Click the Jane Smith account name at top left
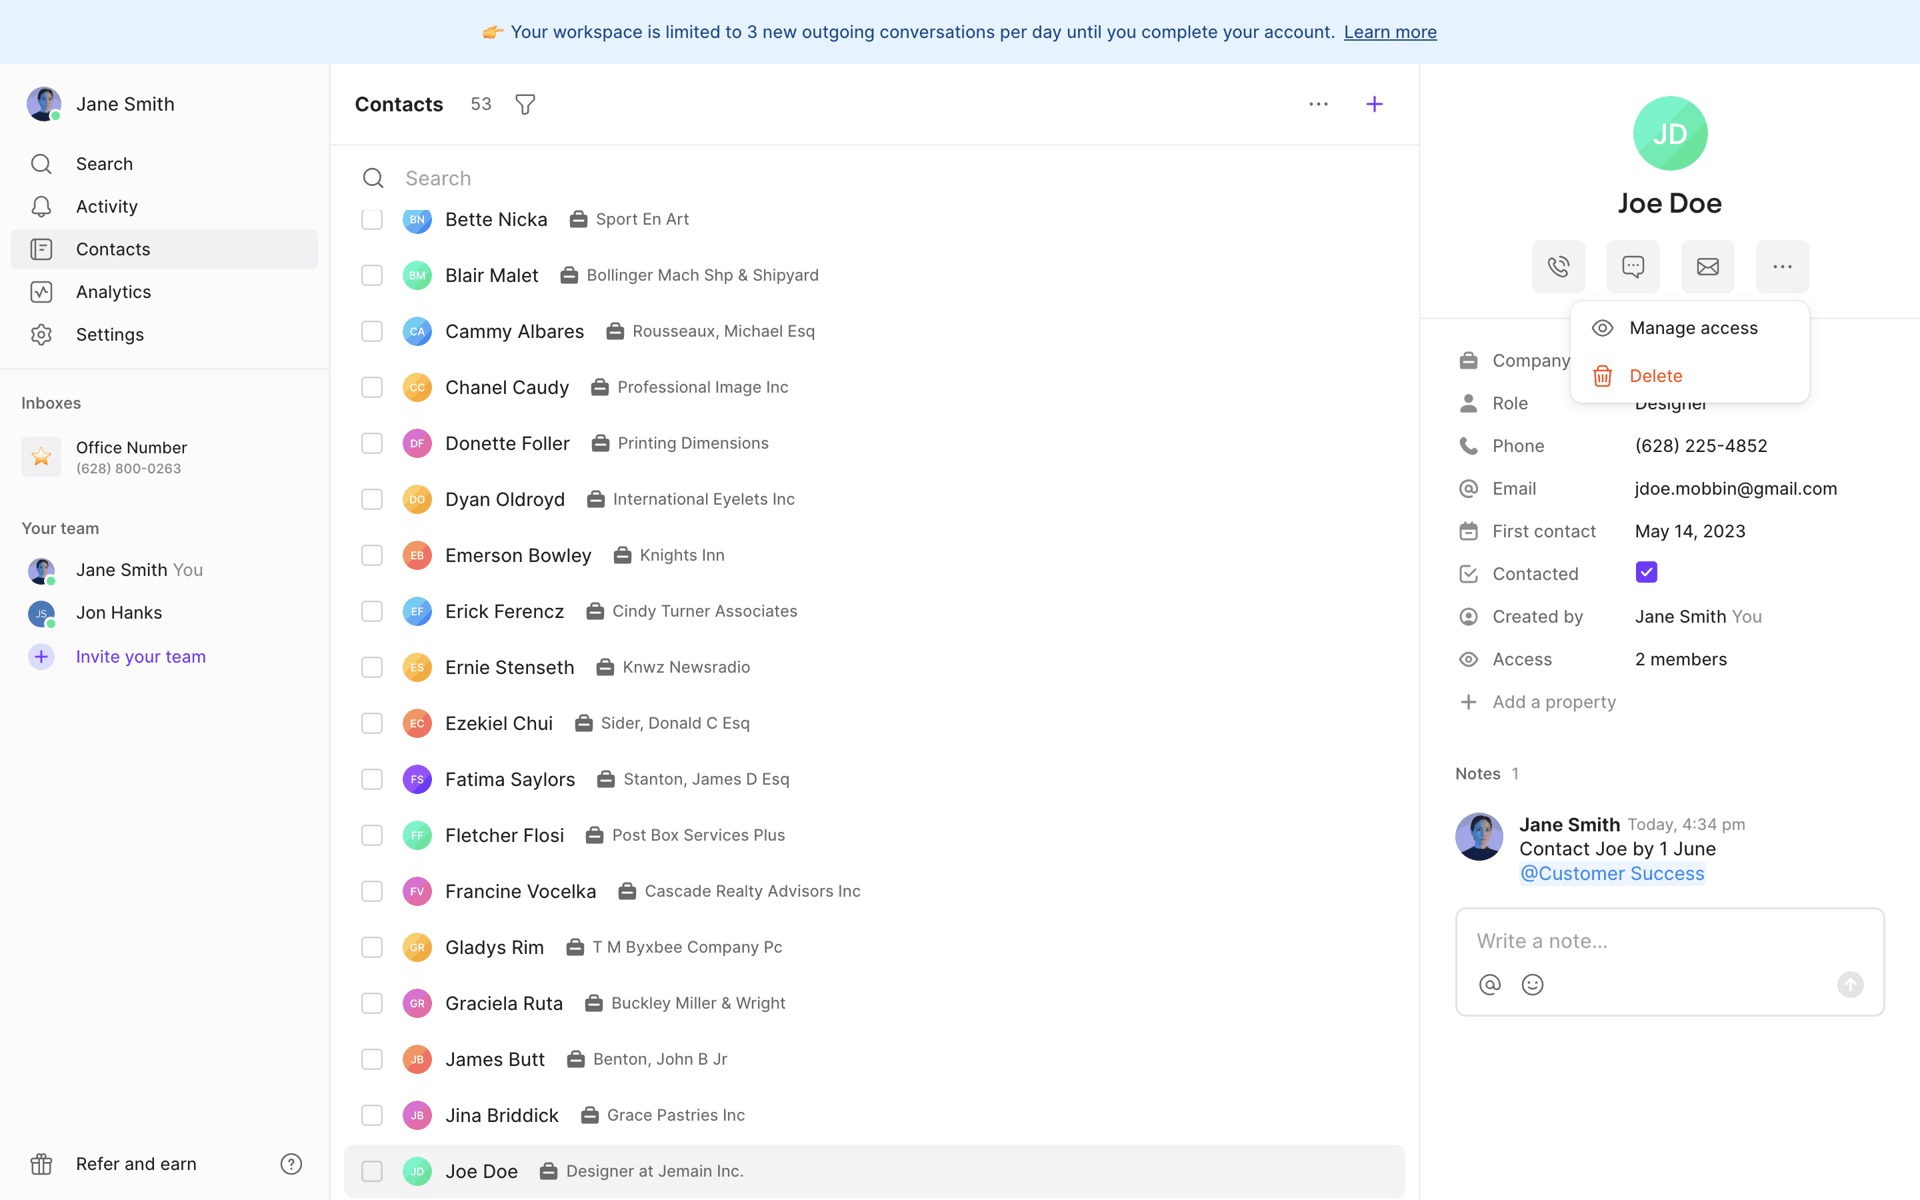Image resolution: width=1920 pixels, height=1200 pixels. coord(125,104)
